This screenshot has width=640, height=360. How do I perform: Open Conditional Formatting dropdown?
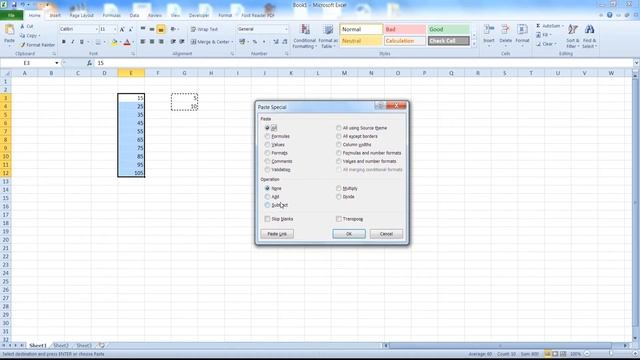(304, 37)
